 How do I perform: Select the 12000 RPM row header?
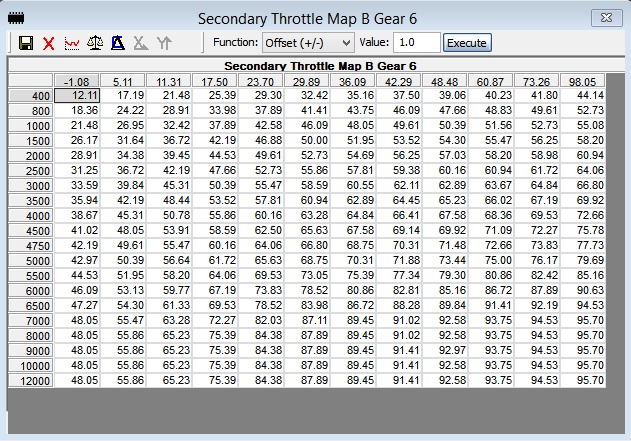(x=31, y=381)
